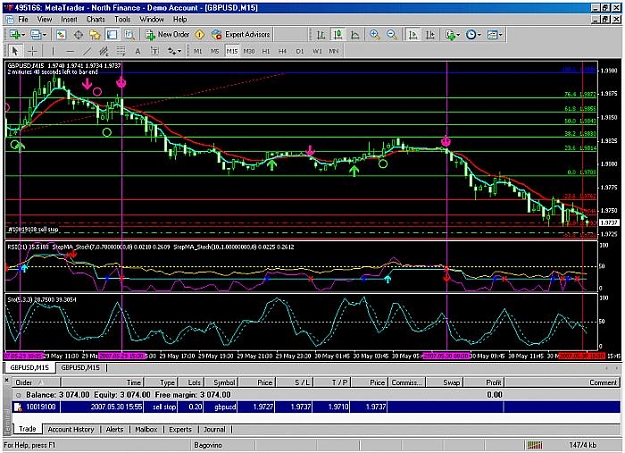
Task: Toggle the Chart Shift icon
Action: [430, 35]
